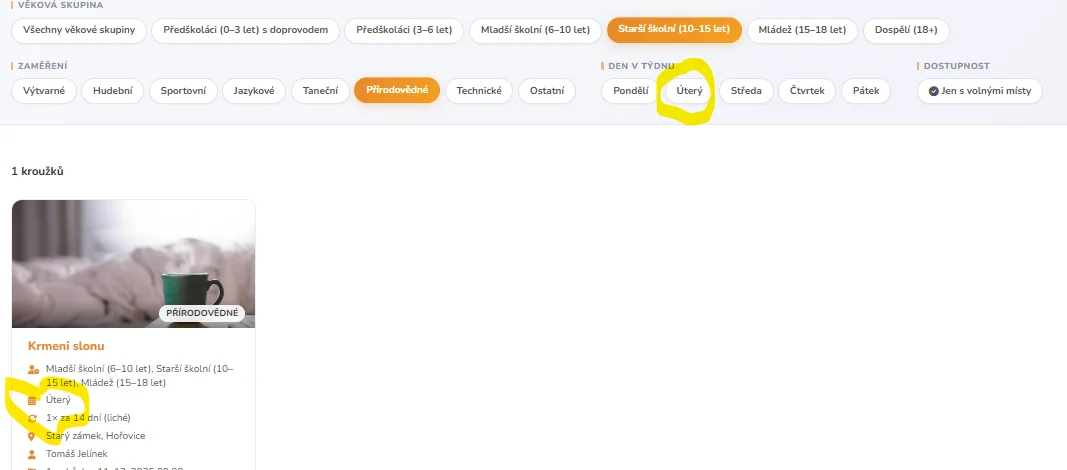Open the 'Krmeni slonu' club title link
The image size is (1067, 470).
click(x=66, y=346)
